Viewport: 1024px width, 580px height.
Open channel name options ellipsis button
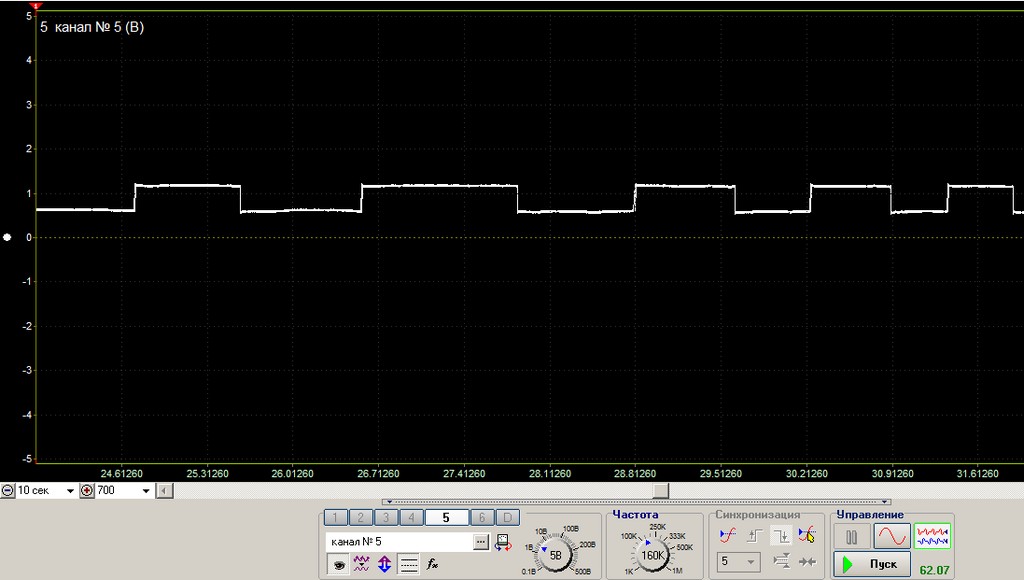point(481,541)
